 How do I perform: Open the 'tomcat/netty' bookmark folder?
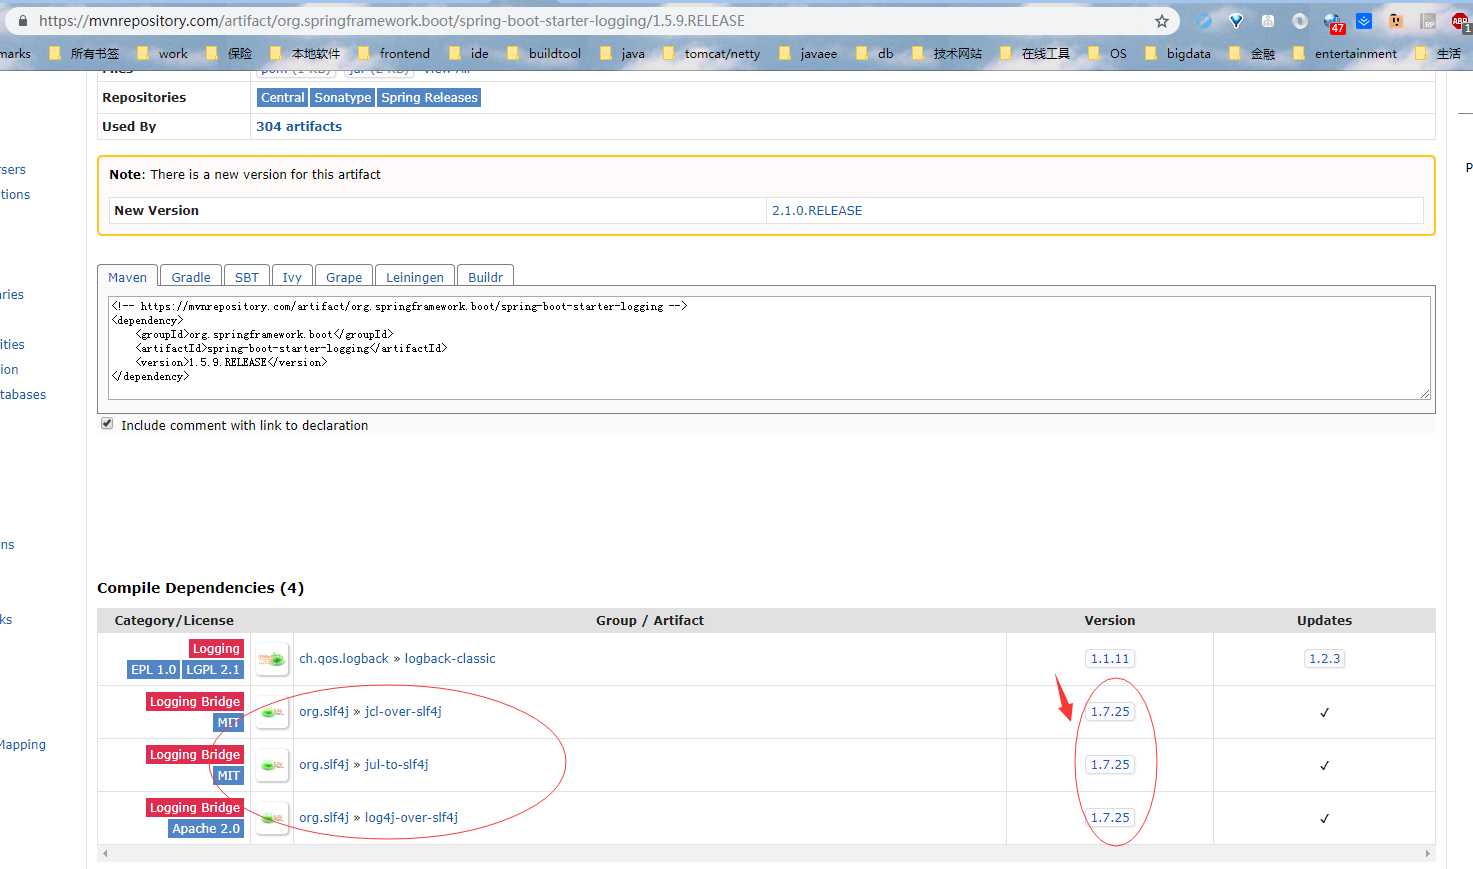click(x=712, y=54)
